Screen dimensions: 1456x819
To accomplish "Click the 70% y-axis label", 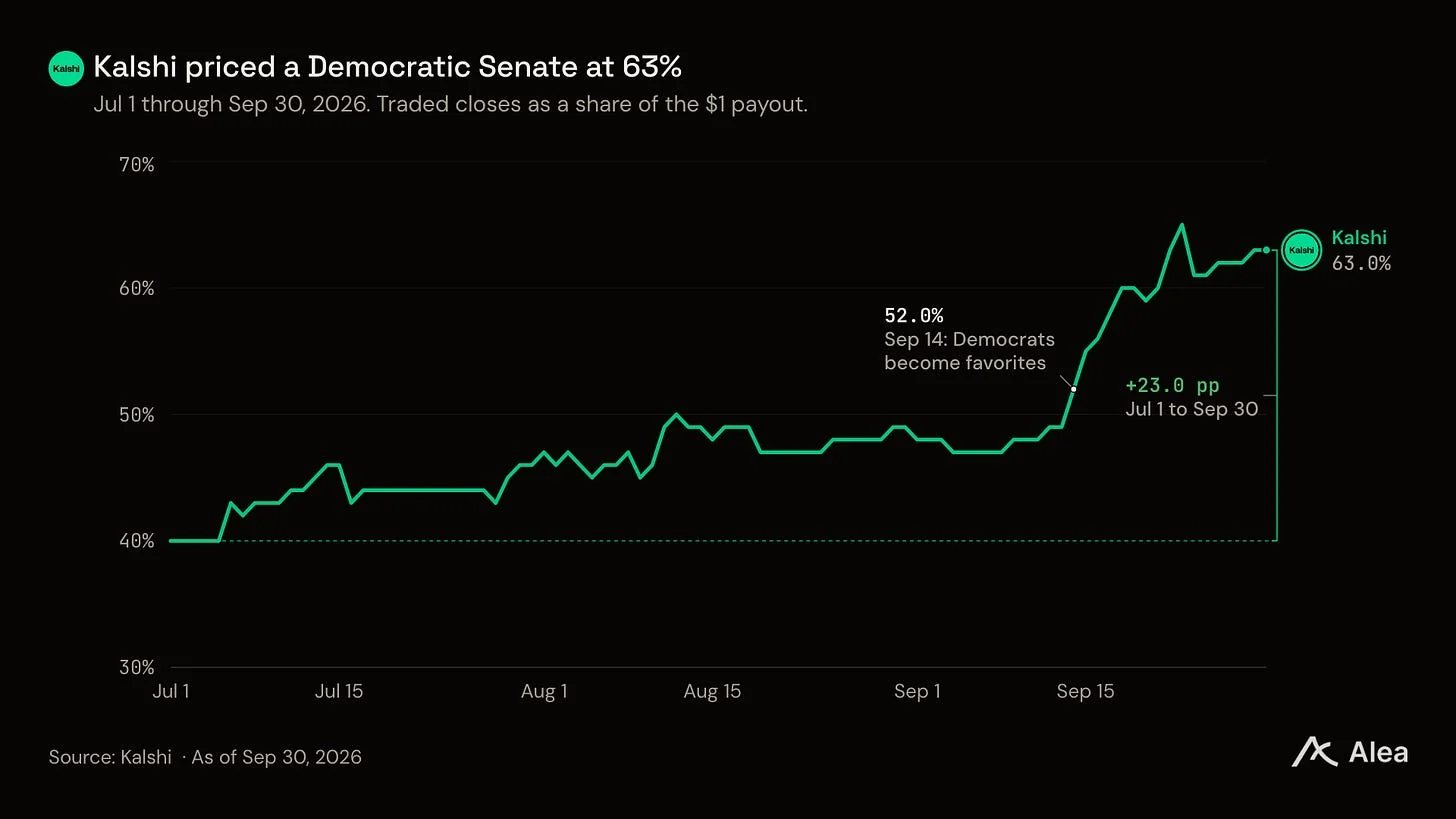I will 136,164.
